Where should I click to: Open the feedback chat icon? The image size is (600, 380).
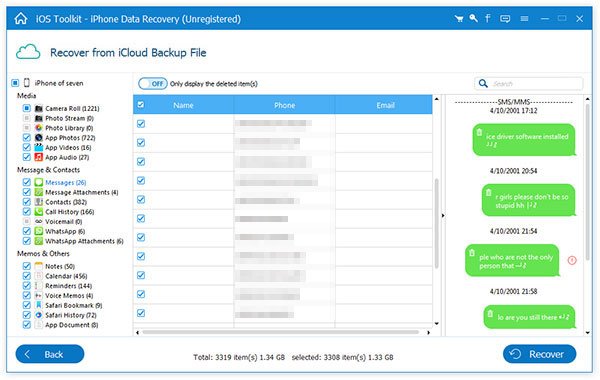coord(505,19)
